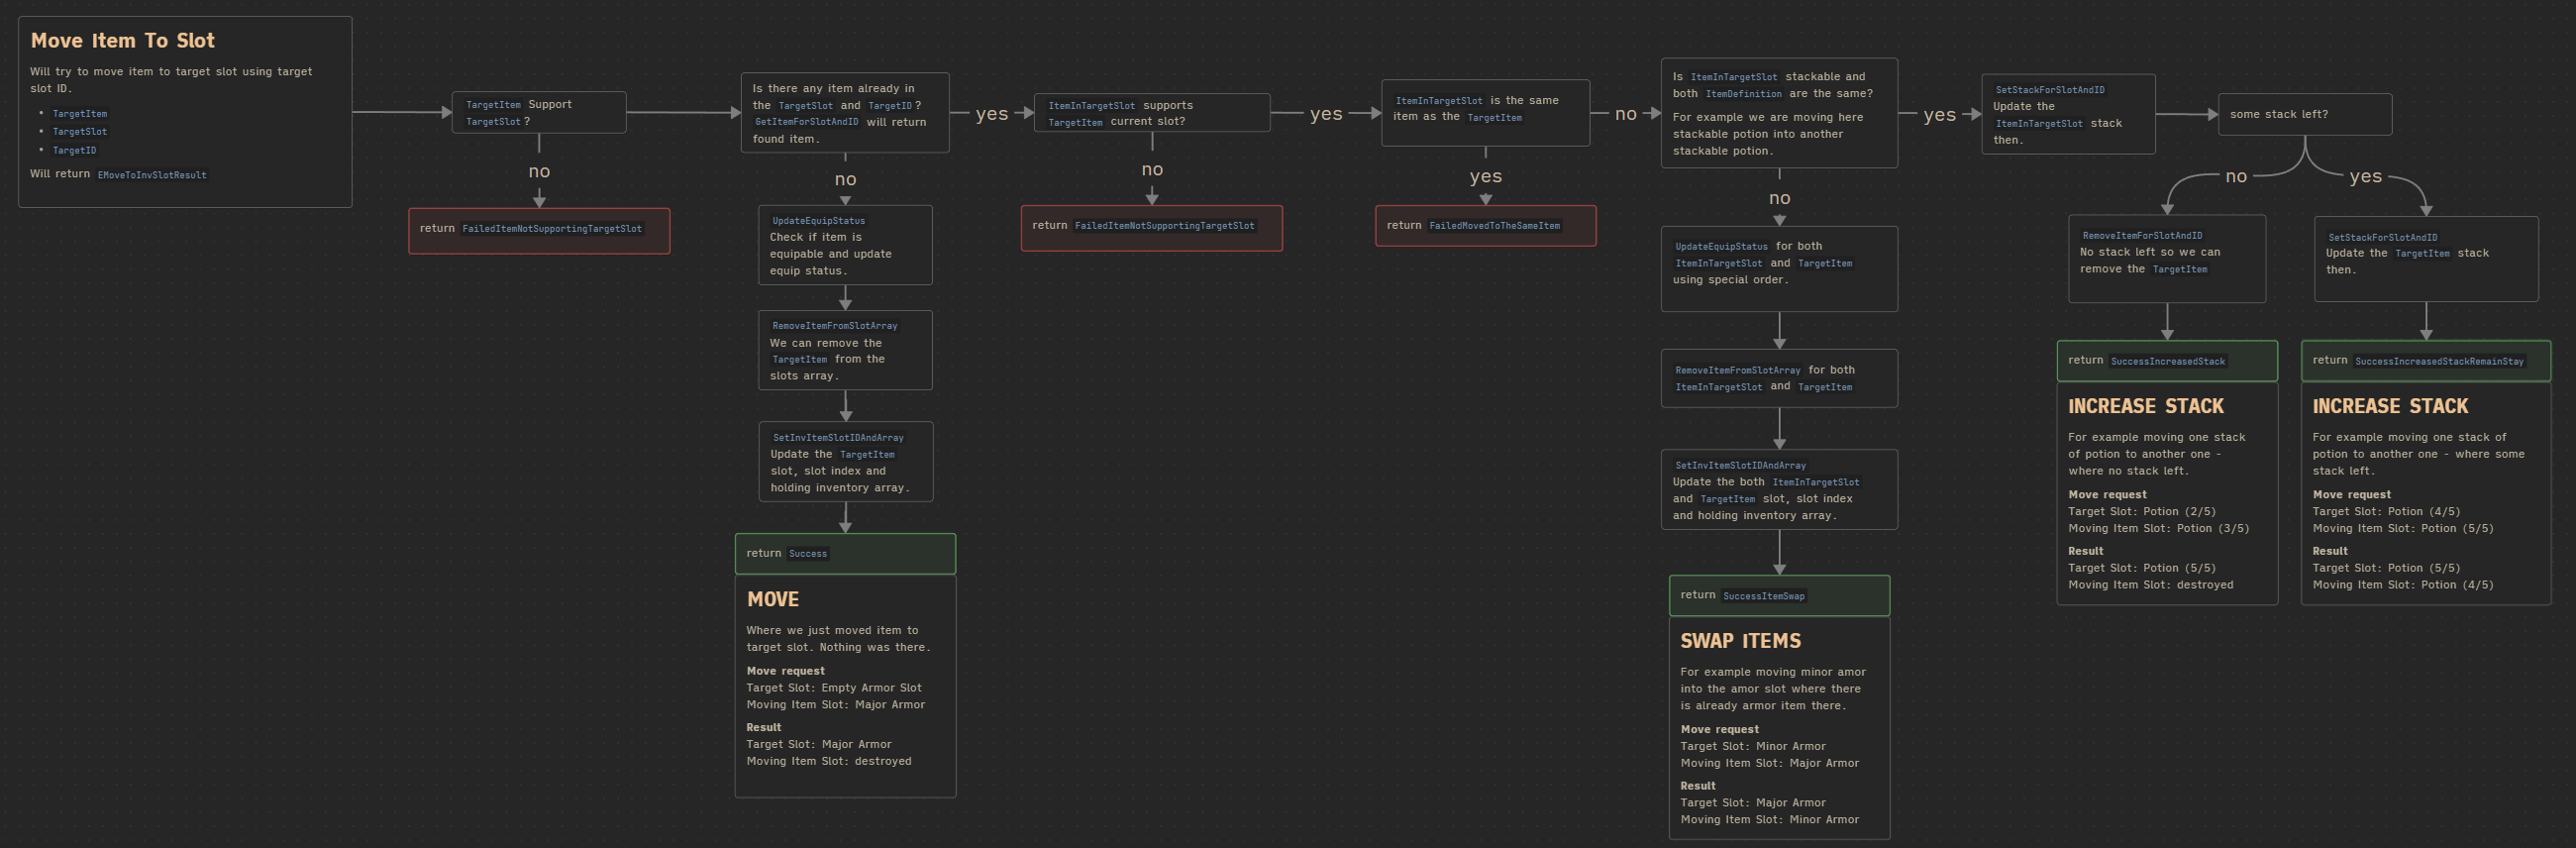Click the ItemDefinition code tag
The image size is (2576, 848).
[1743, 94]
